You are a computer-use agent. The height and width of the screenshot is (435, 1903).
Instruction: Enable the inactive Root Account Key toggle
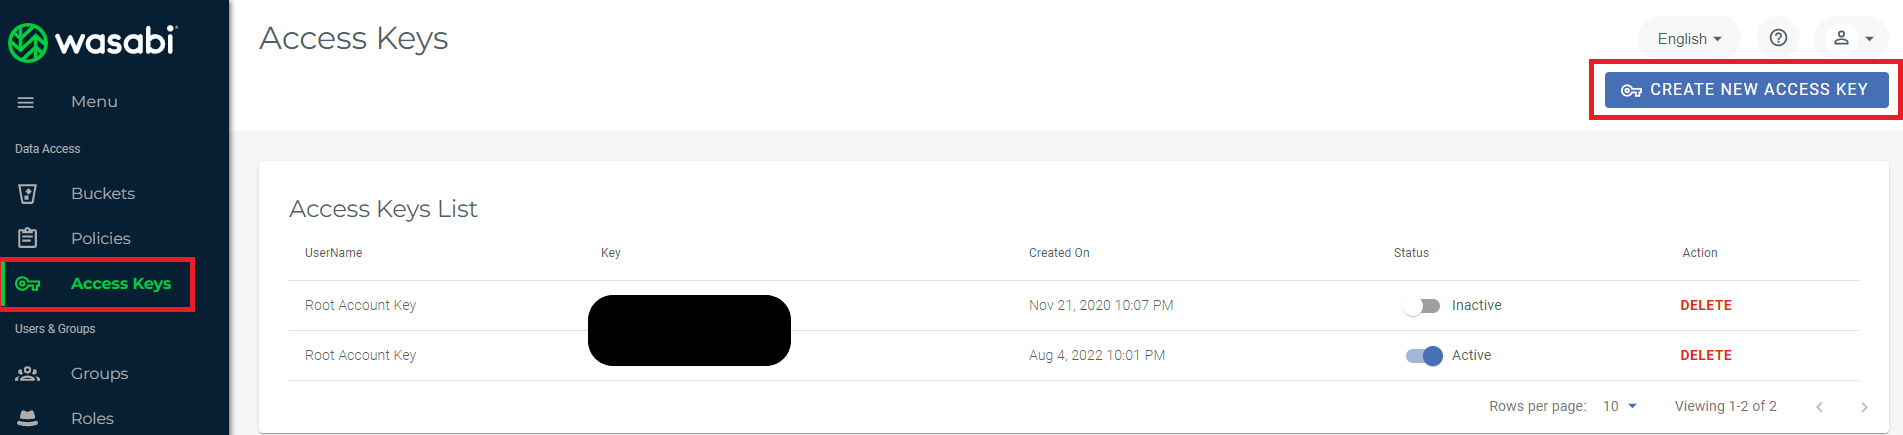[1422, 306]
